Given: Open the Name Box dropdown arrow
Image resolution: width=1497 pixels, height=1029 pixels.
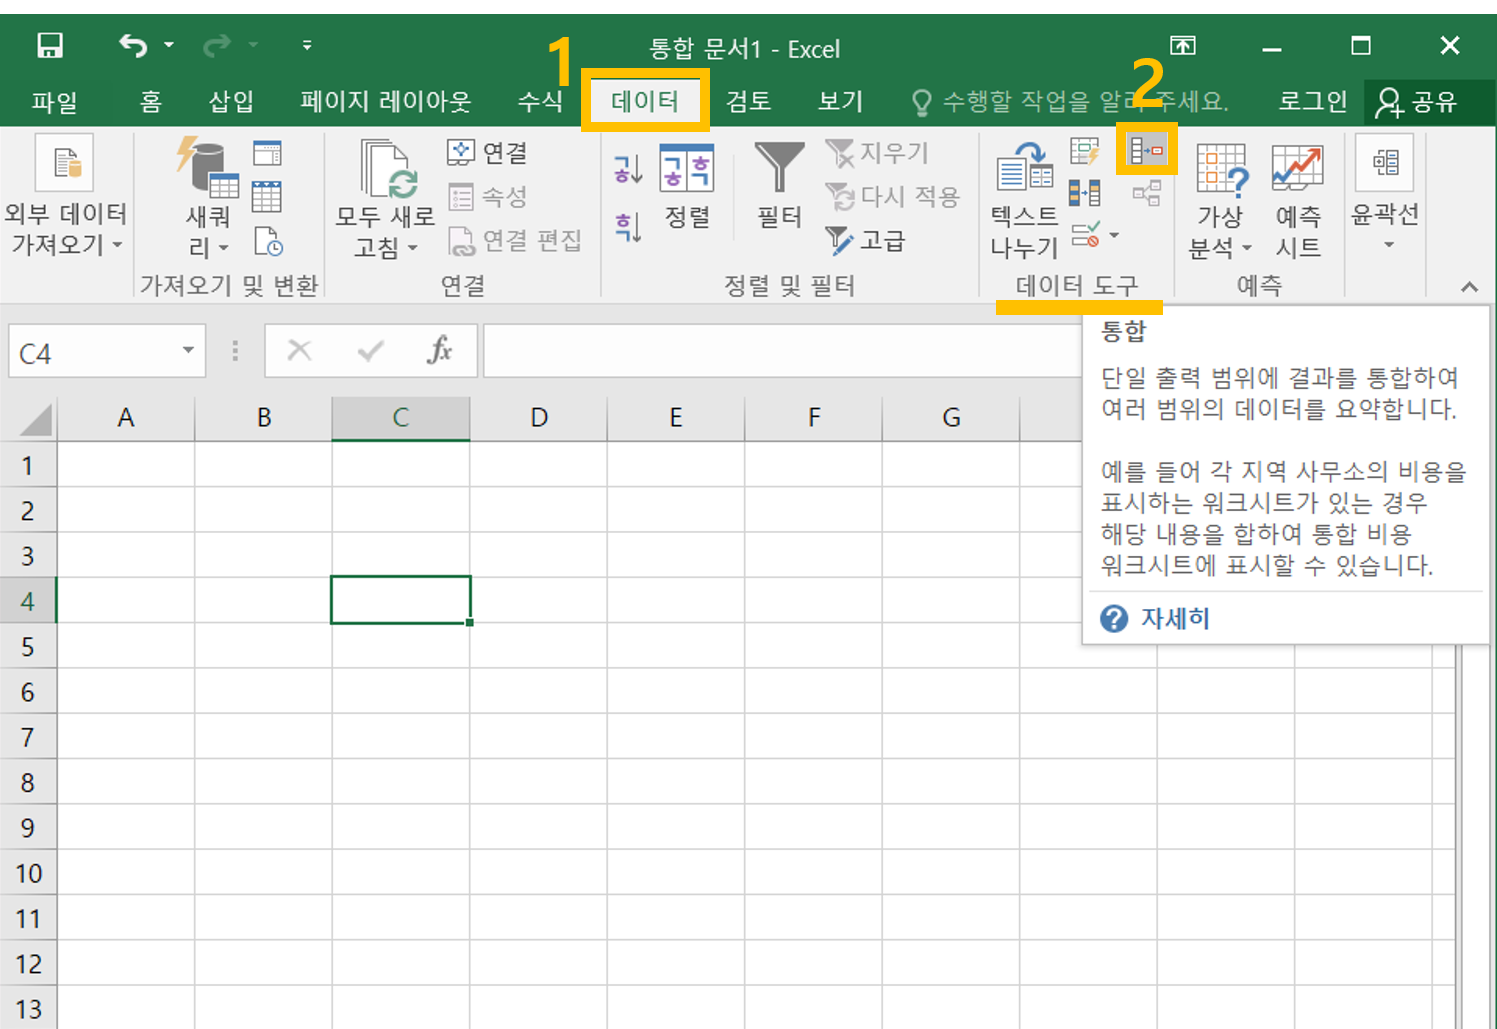Looking at the screenshot, I should tap(186, 351).
